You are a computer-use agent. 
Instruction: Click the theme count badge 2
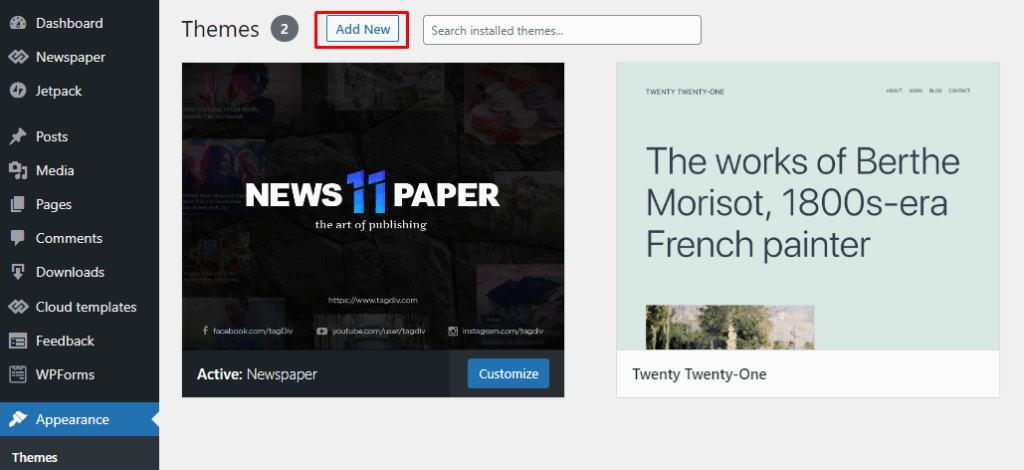[x=285, y=29]
